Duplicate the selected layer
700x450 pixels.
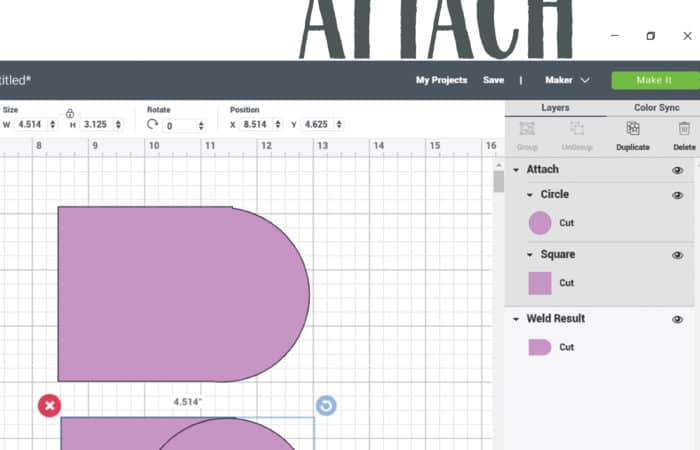[x=633, y=136]
